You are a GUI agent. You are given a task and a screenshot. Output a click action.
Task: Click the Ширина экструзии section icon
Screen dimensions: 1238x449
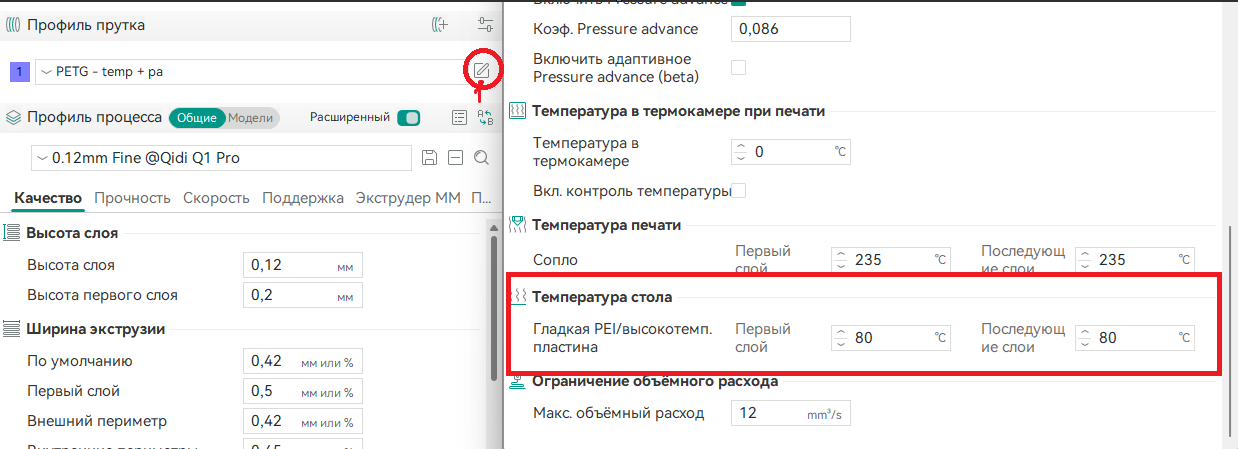[x=12, y=328]
